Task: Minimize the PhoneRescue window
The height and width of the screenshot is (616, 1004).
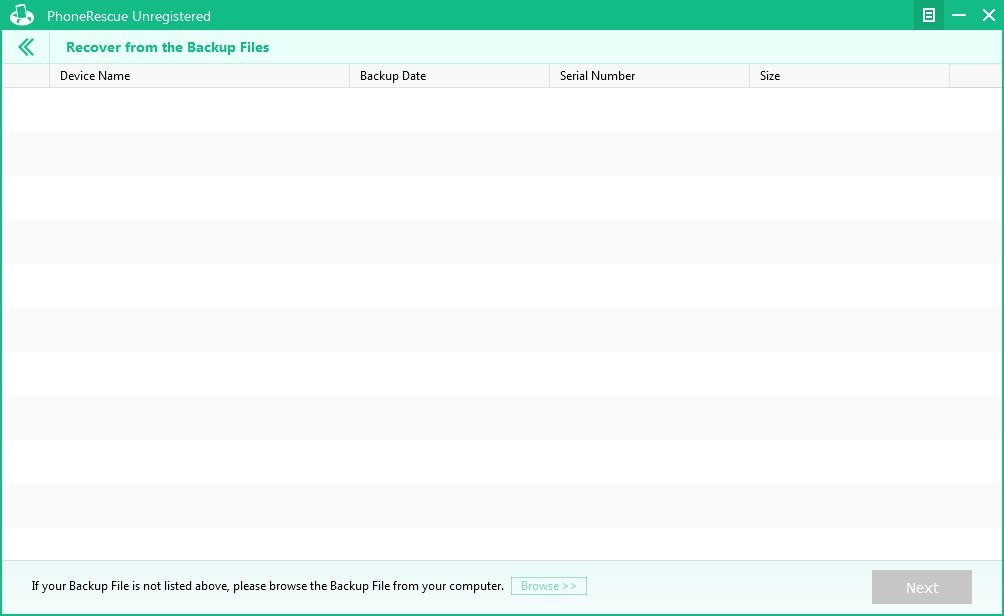Action: [x=959, y=15]
